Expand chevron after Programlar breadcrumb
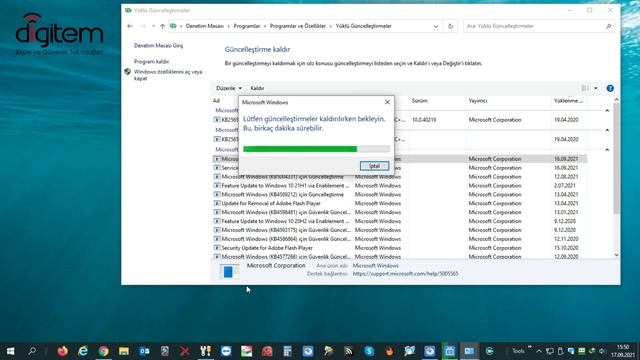The image size is (640, 360). click(x=265, y=26)
